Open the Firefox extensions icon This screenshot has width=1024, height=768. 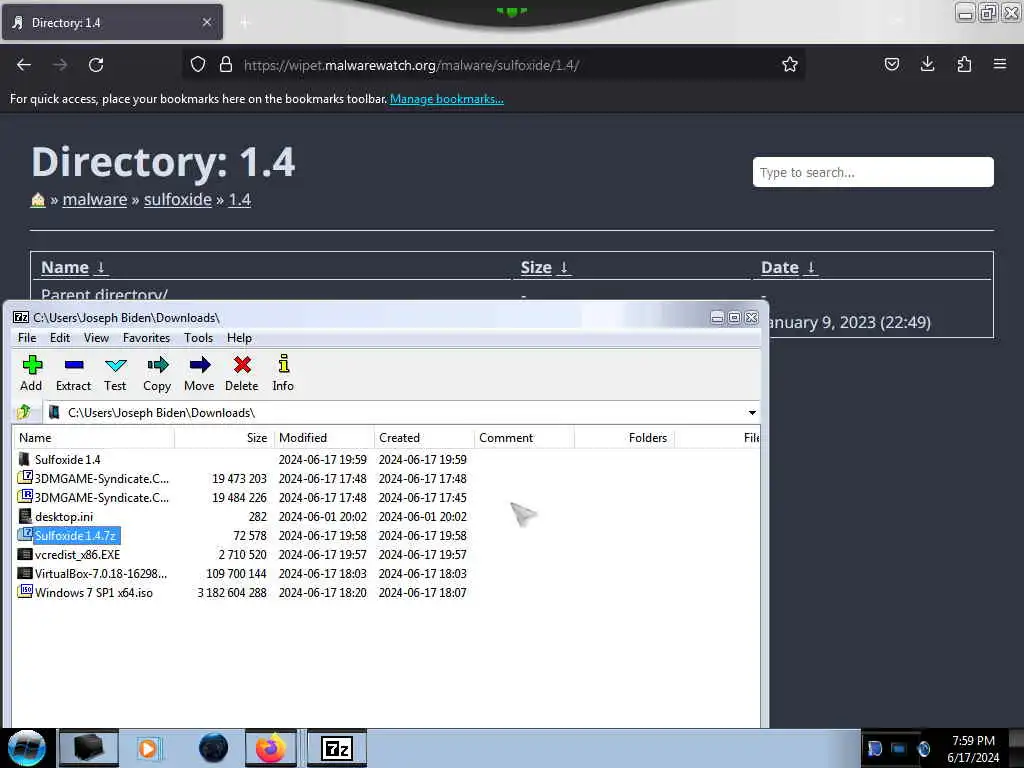pyautogui.click(x=964, y=65)
